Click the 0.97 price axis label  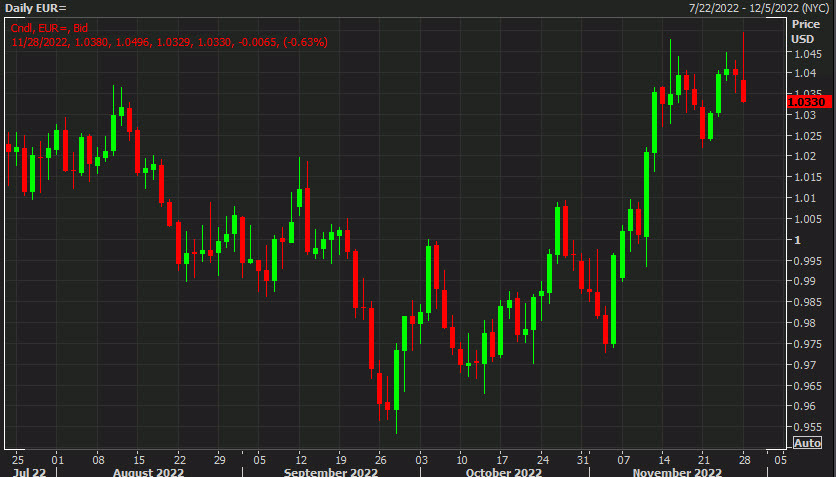[805, 365]
